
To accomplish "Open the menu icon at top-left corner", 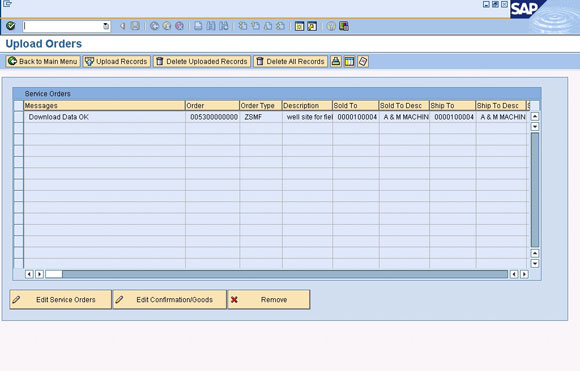I will point(7,4).
